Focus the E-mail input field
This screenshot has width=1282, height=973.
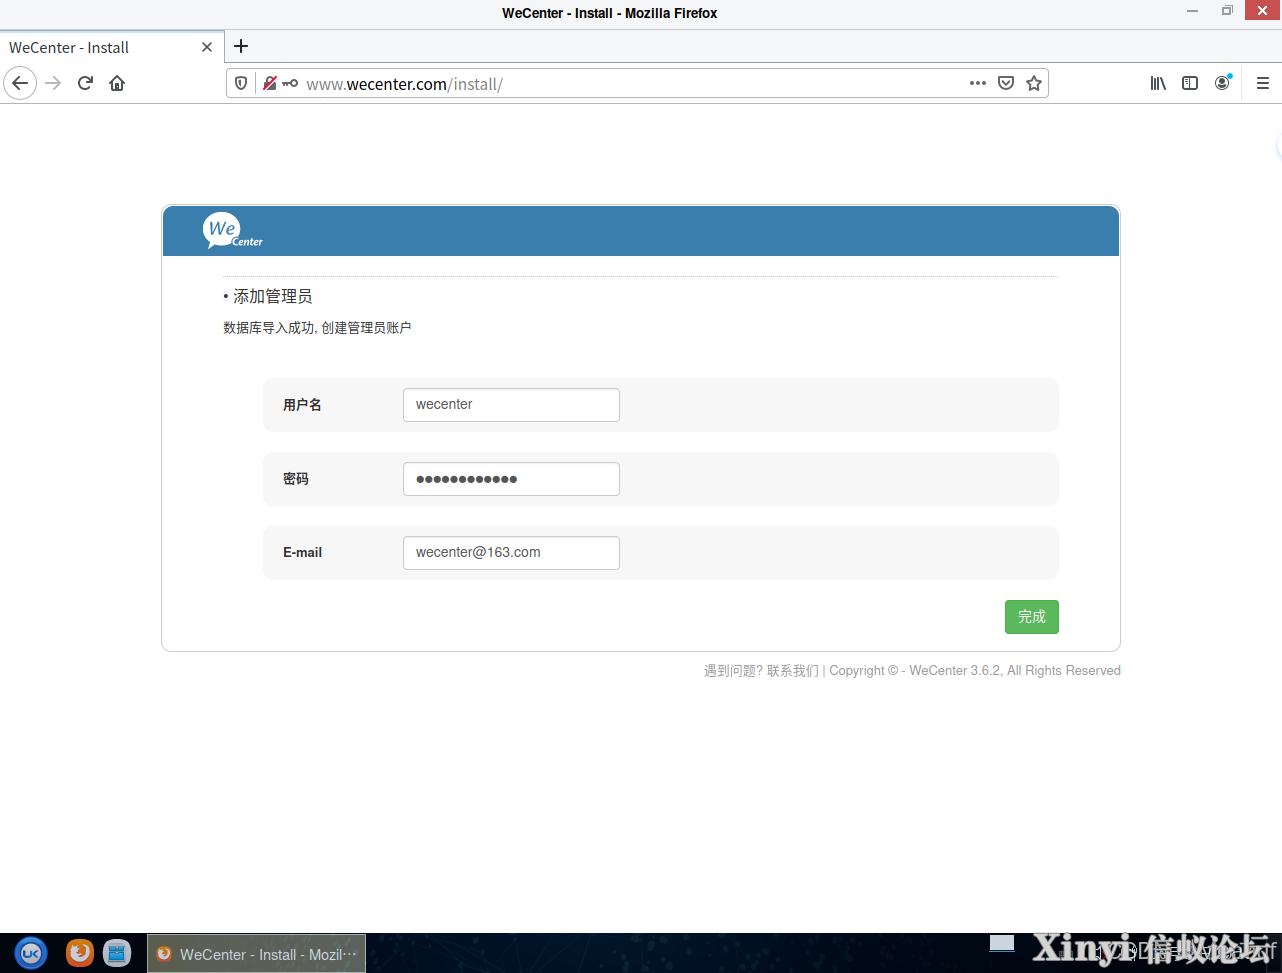coord(511,553)
